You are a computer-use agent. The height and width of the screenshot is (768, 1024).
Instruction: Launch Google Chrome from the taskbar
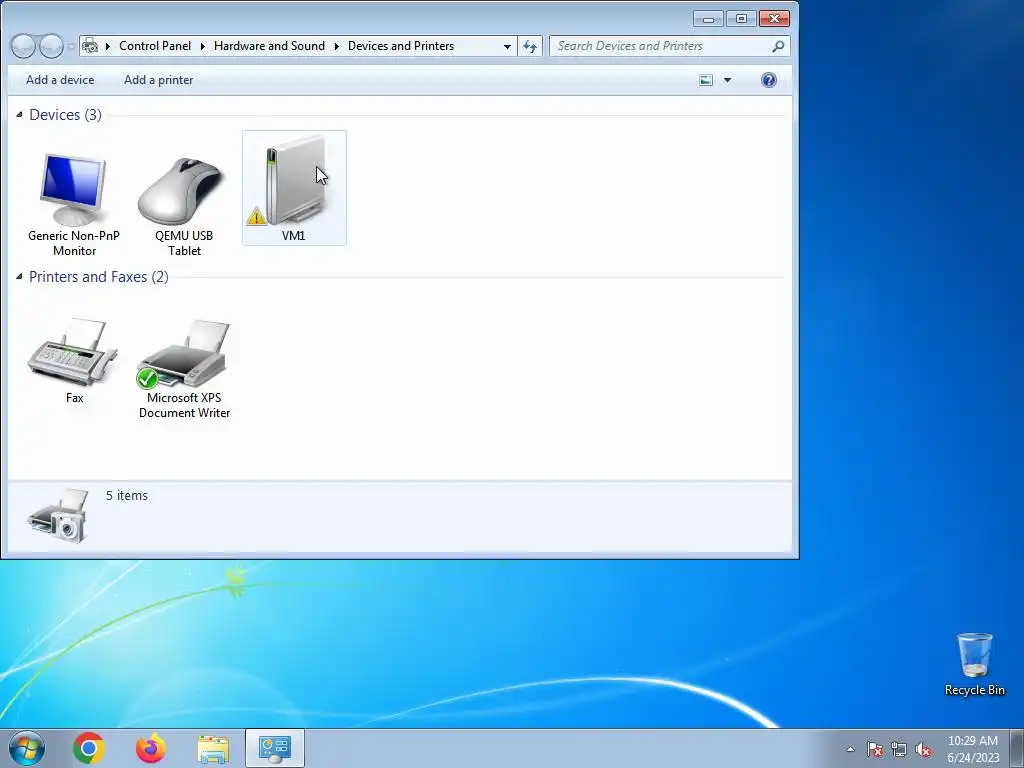[89, 748]
